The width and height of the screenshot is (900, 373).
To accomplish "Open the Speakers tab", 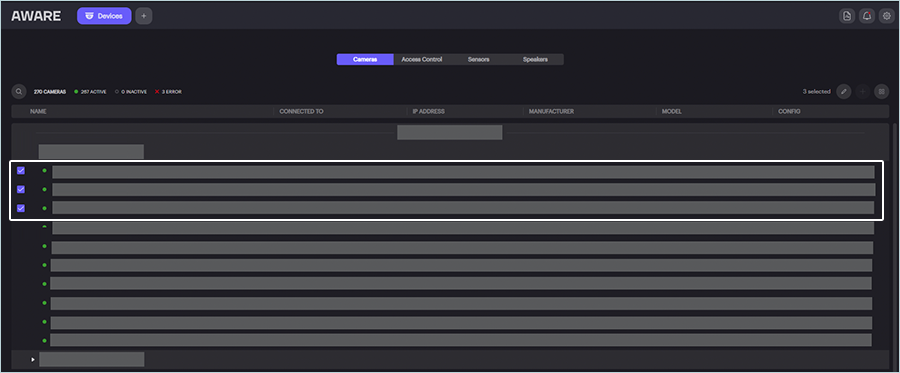I will coord(535,59).
